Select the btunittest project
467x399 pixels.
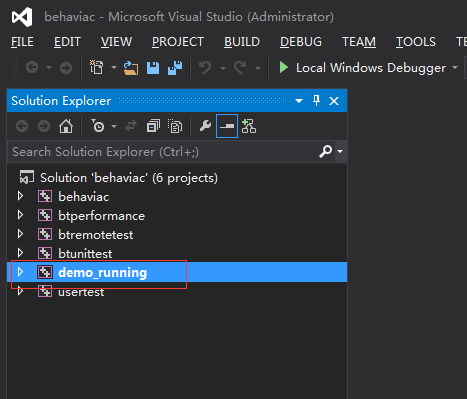pyautogui.click(x=85, y=254)
